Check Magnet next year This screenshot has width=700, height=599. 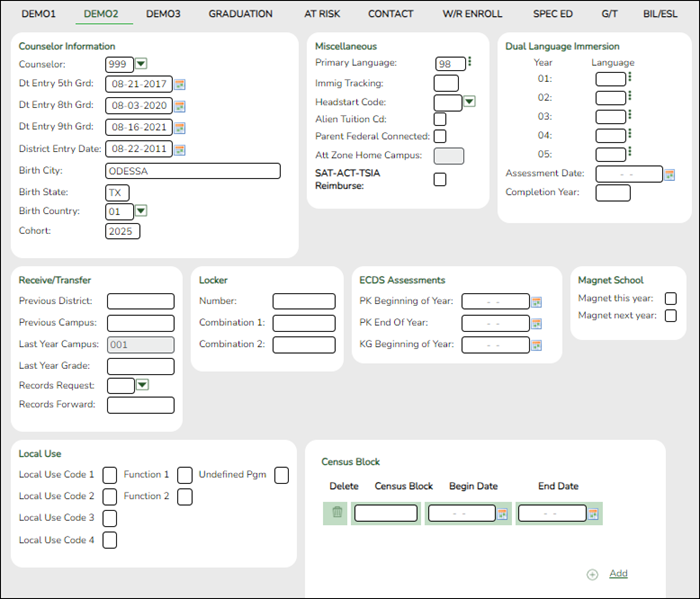click(671, 316)
